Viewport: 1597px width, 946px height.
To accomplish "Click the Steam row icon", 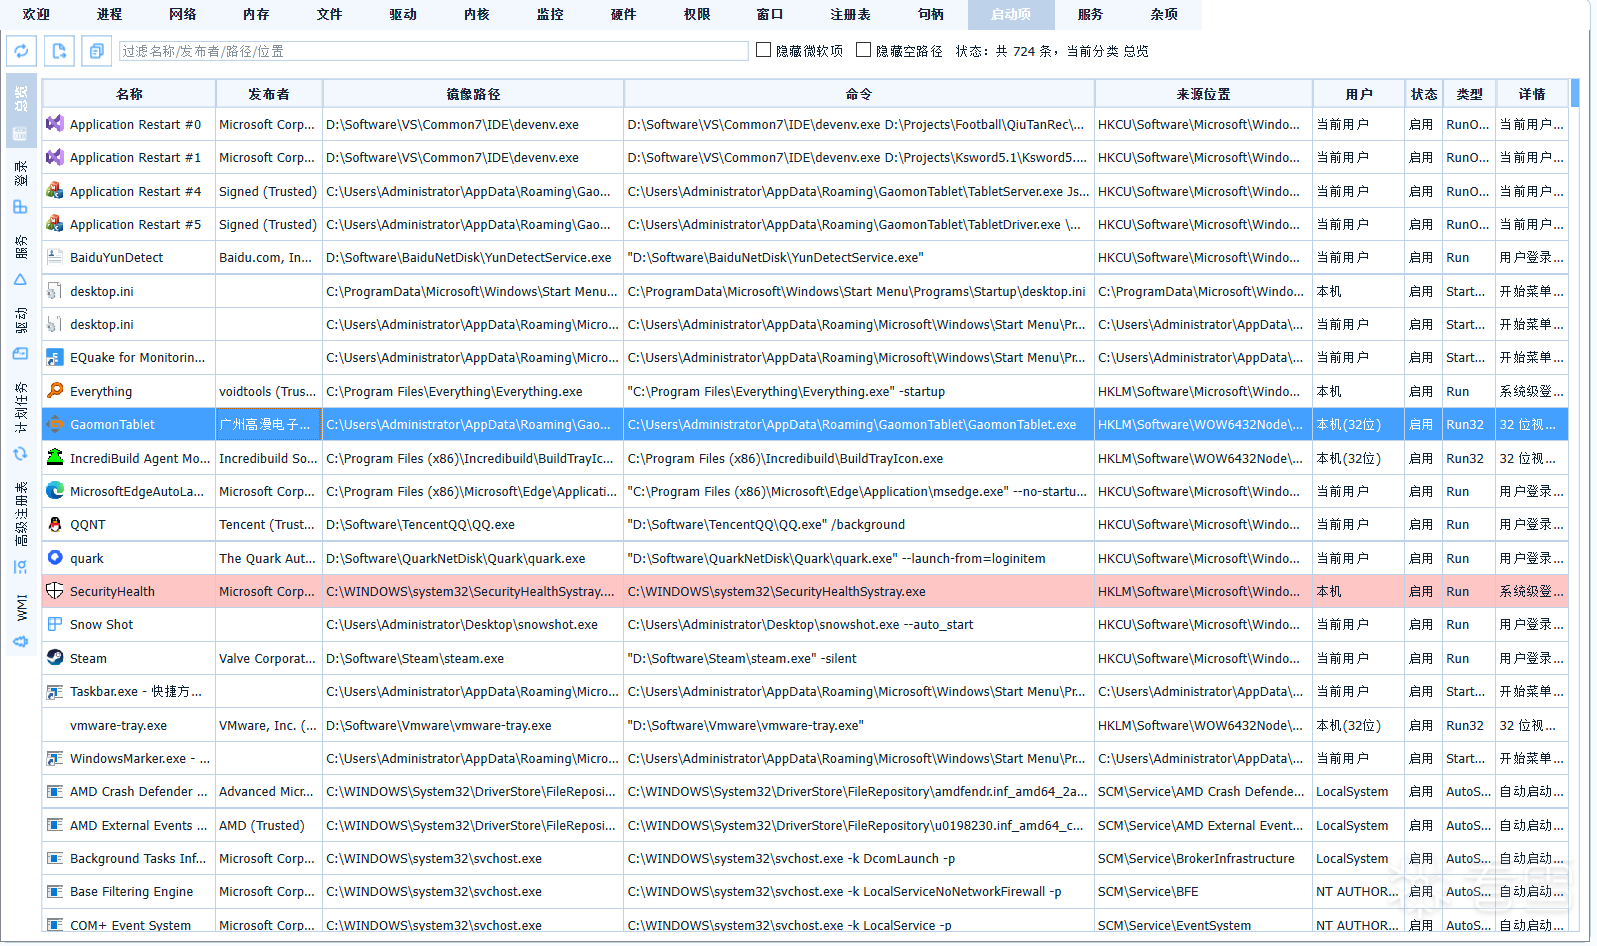I will [55, 658].
